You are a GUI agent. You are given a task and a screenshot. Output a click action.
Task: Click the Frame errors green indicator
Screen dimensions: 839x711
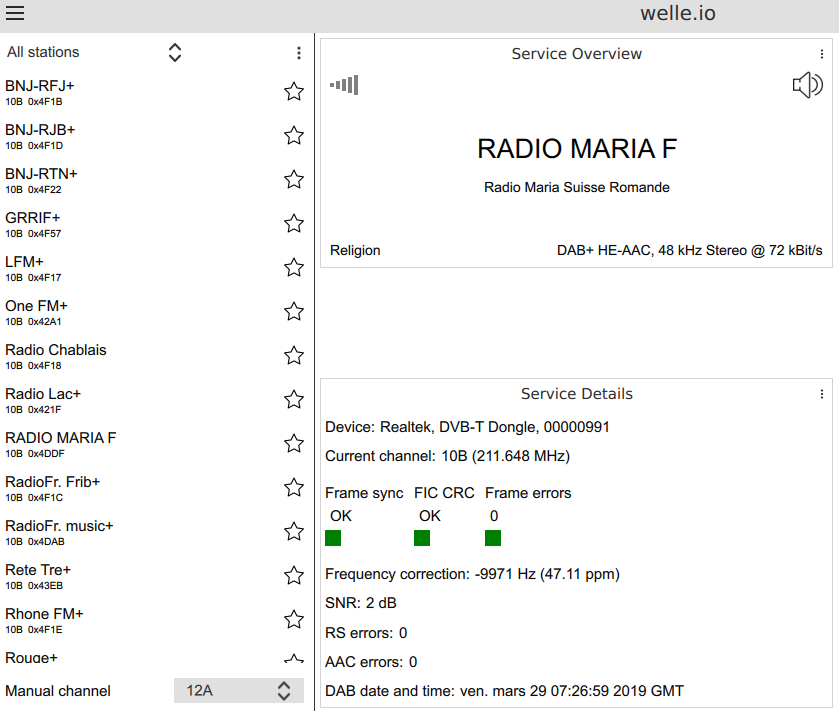coord(493,538)
